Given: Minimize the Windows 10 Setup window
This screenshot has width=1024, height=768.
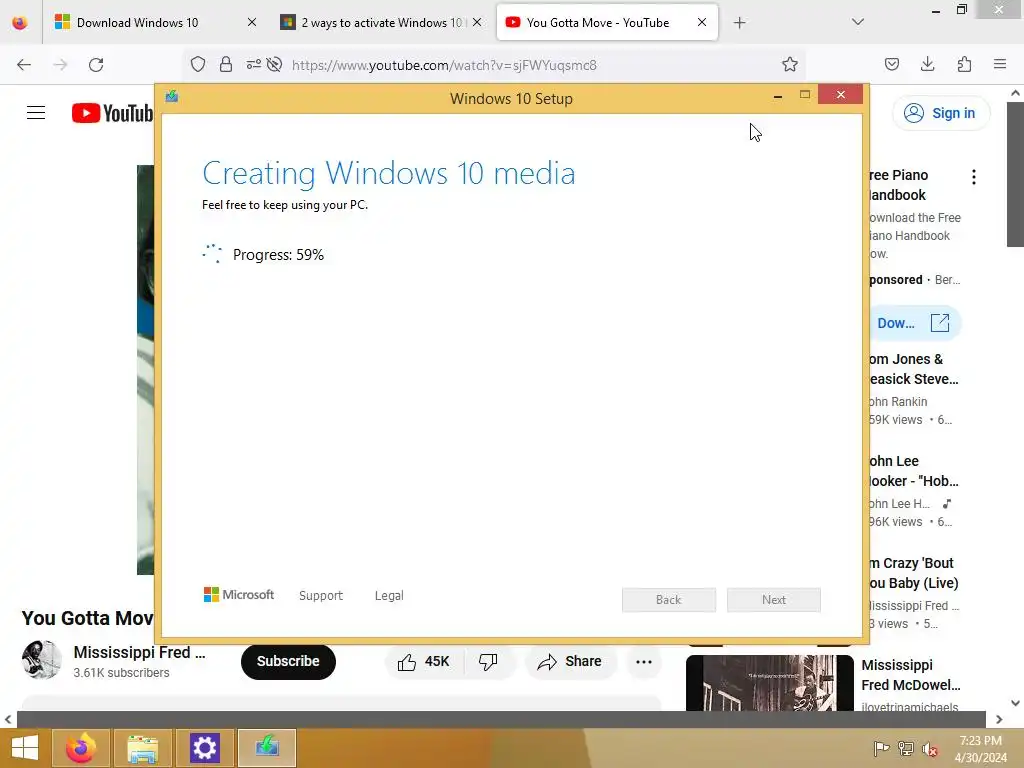Looking at the screenshot, I should 778,96.
